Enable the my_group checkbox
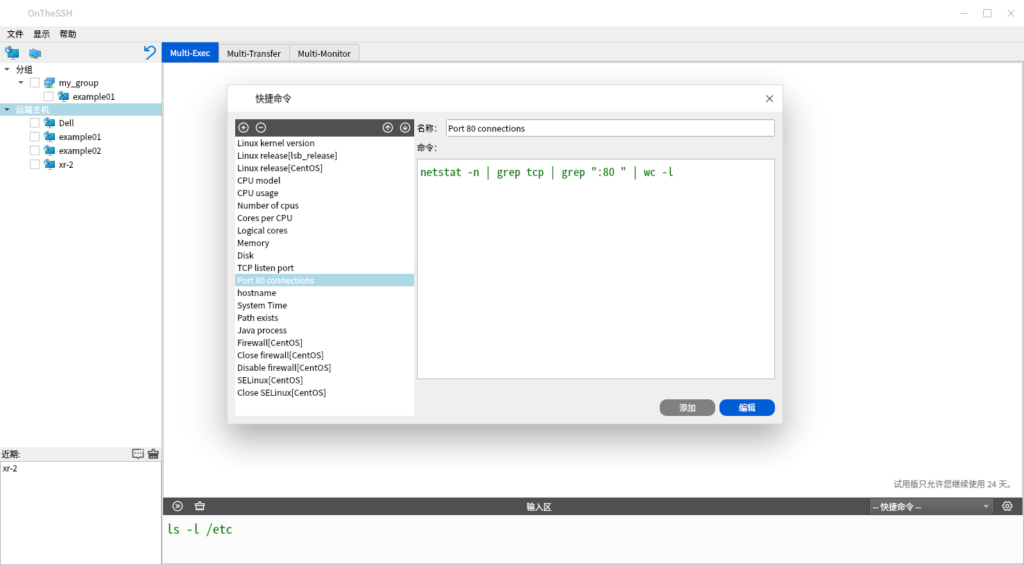This screenshot has width=1024, height=565. 35,83
